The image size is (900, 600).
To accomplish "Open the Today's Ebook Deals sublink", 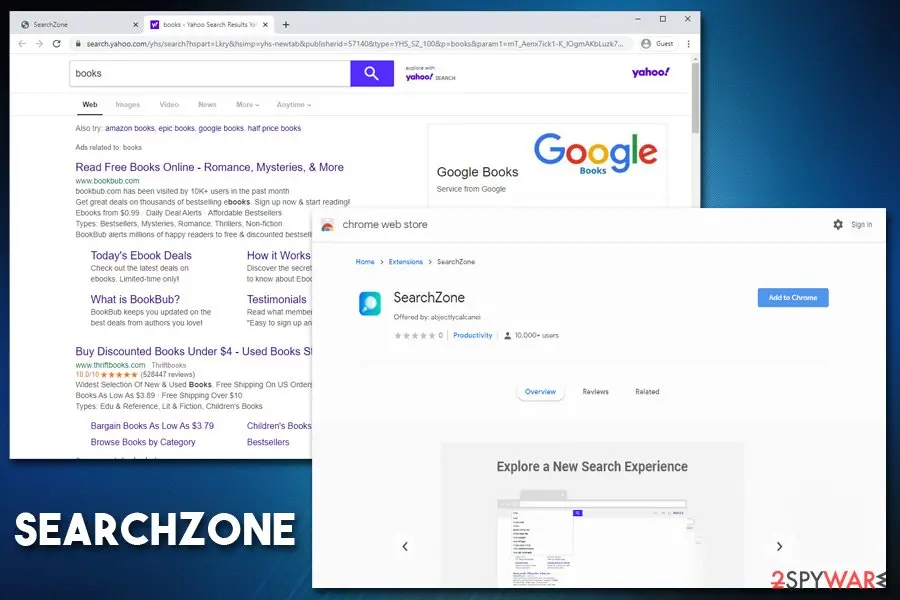I will point(141,256).
